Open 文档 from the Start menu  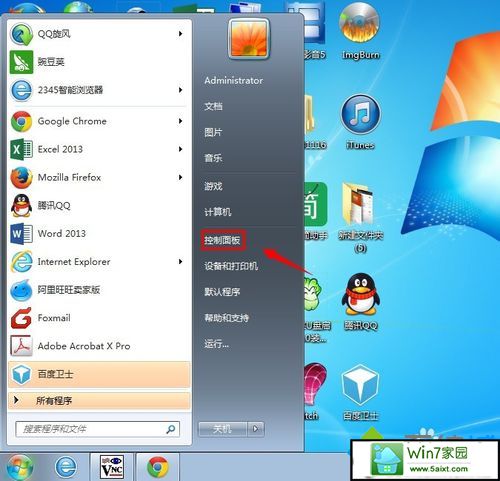pyautogui.click(x=213, y=107)
